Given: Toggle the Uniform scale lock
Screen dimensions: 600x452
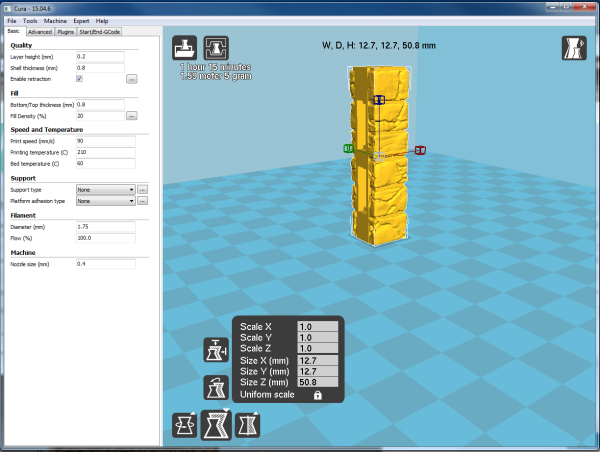Looking at the screenshot, I should coord(317,396).
